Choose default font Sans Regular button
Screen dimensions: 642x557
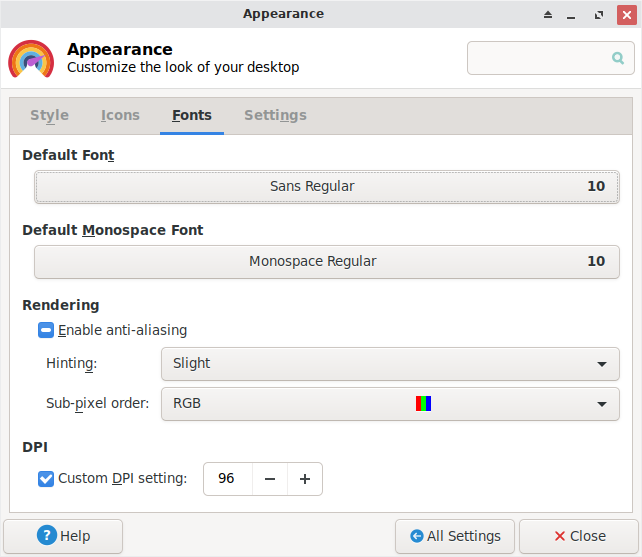327,187
